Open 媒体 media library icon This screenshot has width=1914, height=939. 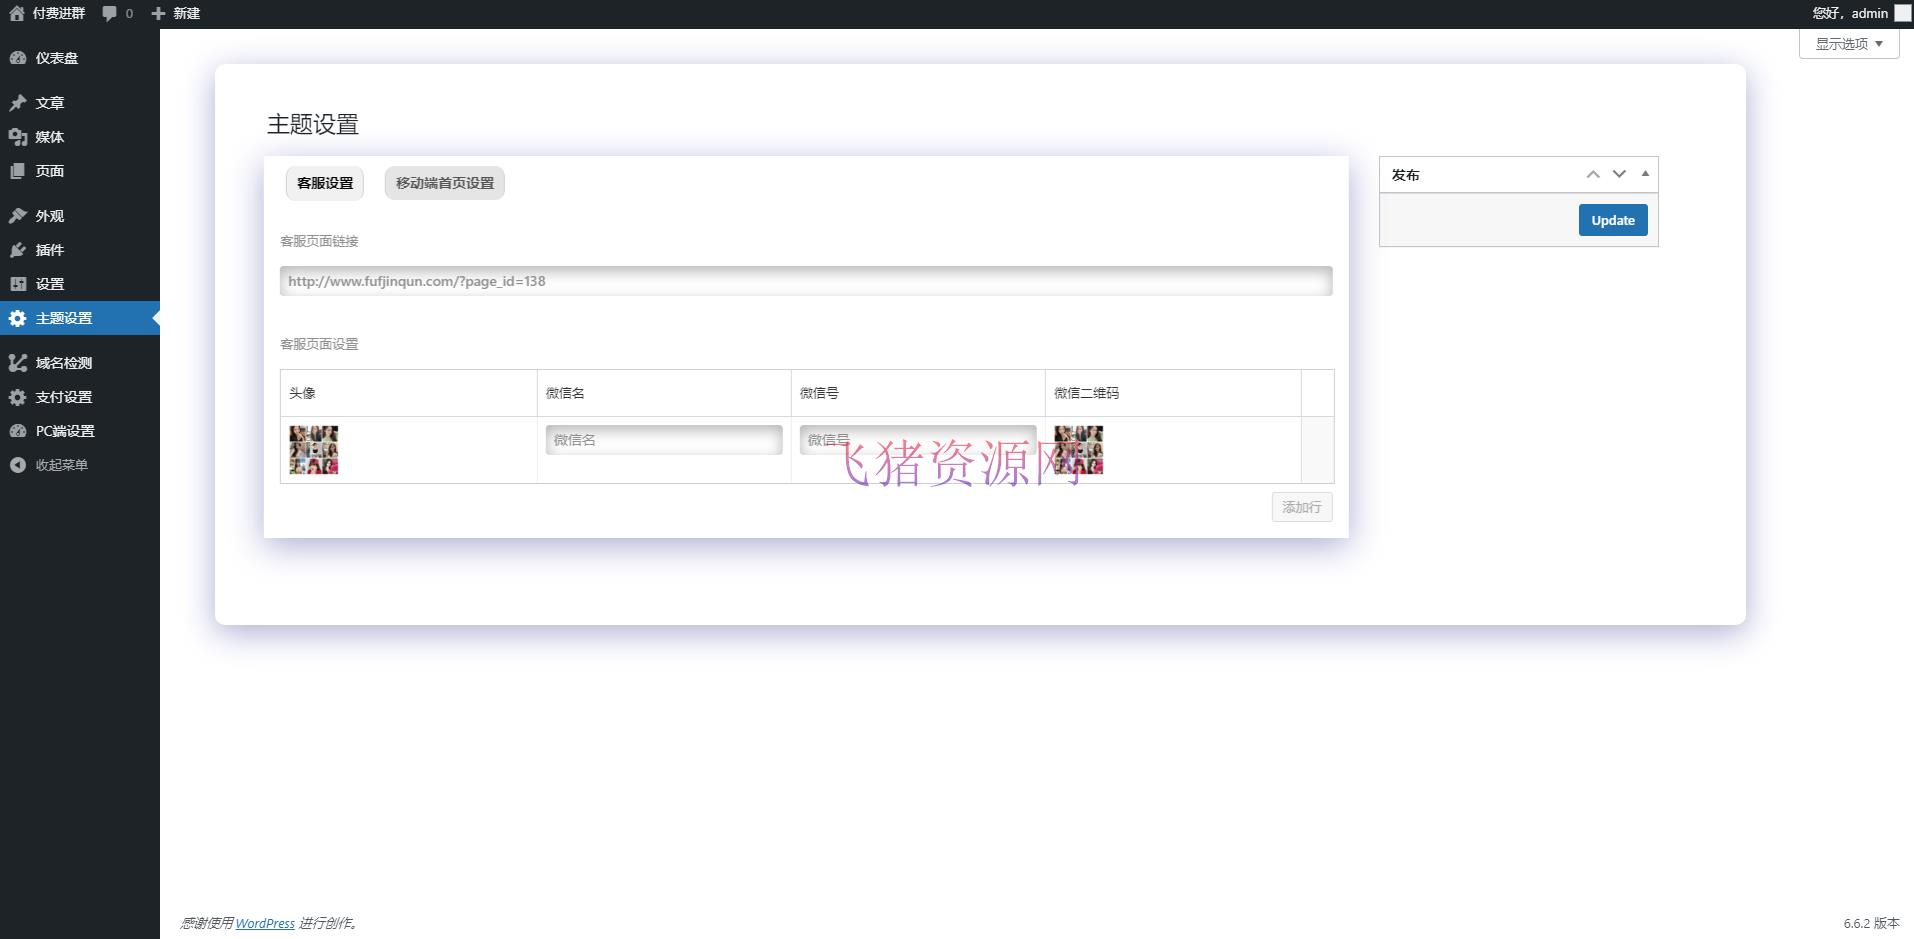point(18,137)
